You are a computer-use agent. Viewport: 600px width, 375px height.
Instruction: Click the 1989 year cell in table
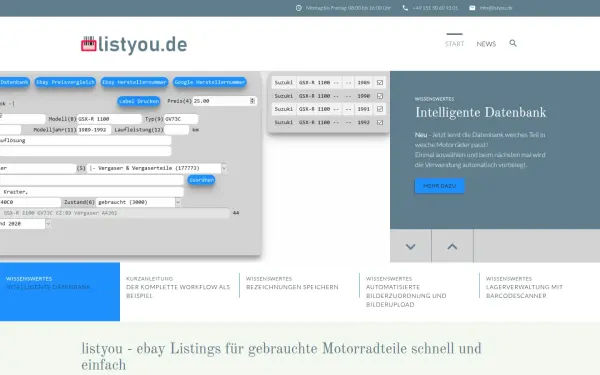pyautogui.click(x=364, y=82)
